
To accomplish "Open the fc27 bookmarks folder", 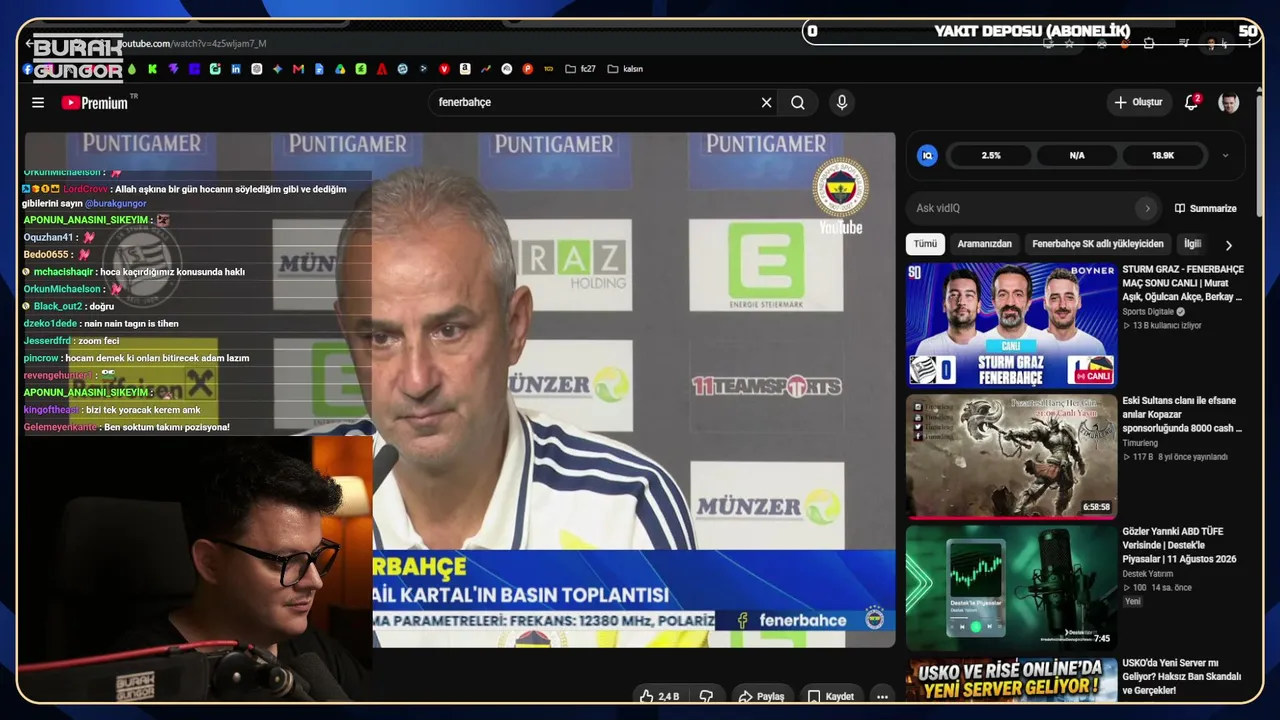I will tap(581, 69).
